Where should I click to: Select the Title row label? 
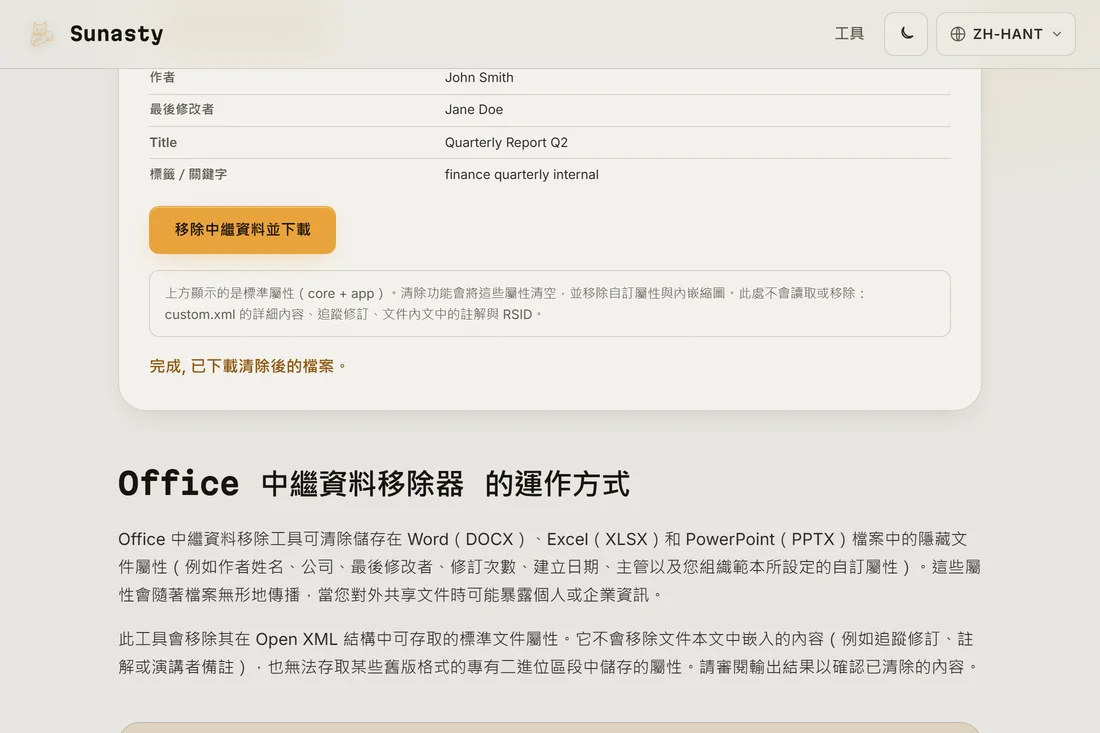tap(163, 142)
